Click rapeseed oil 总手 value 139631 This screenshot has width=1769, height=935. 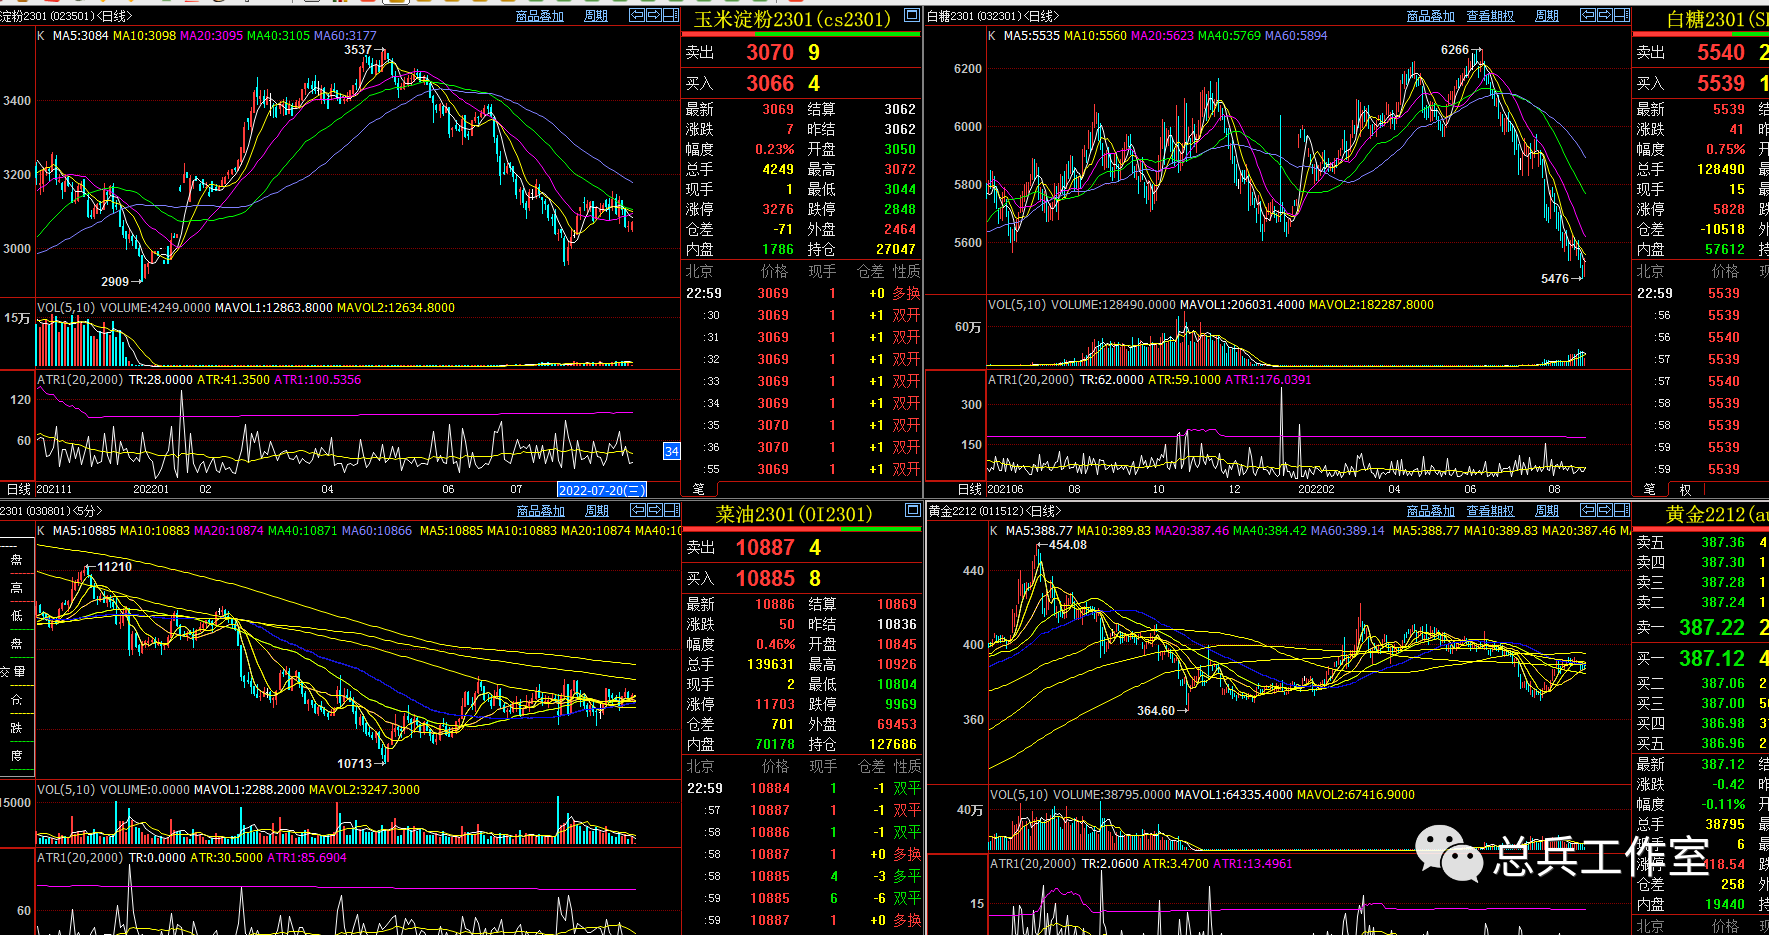coord(770,664)
